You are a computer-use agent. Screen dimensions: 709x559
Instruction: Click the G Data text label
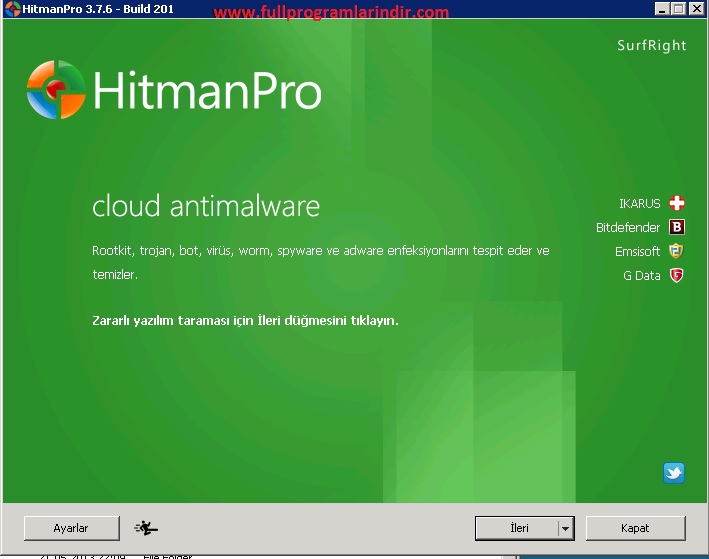coord(641,276)
